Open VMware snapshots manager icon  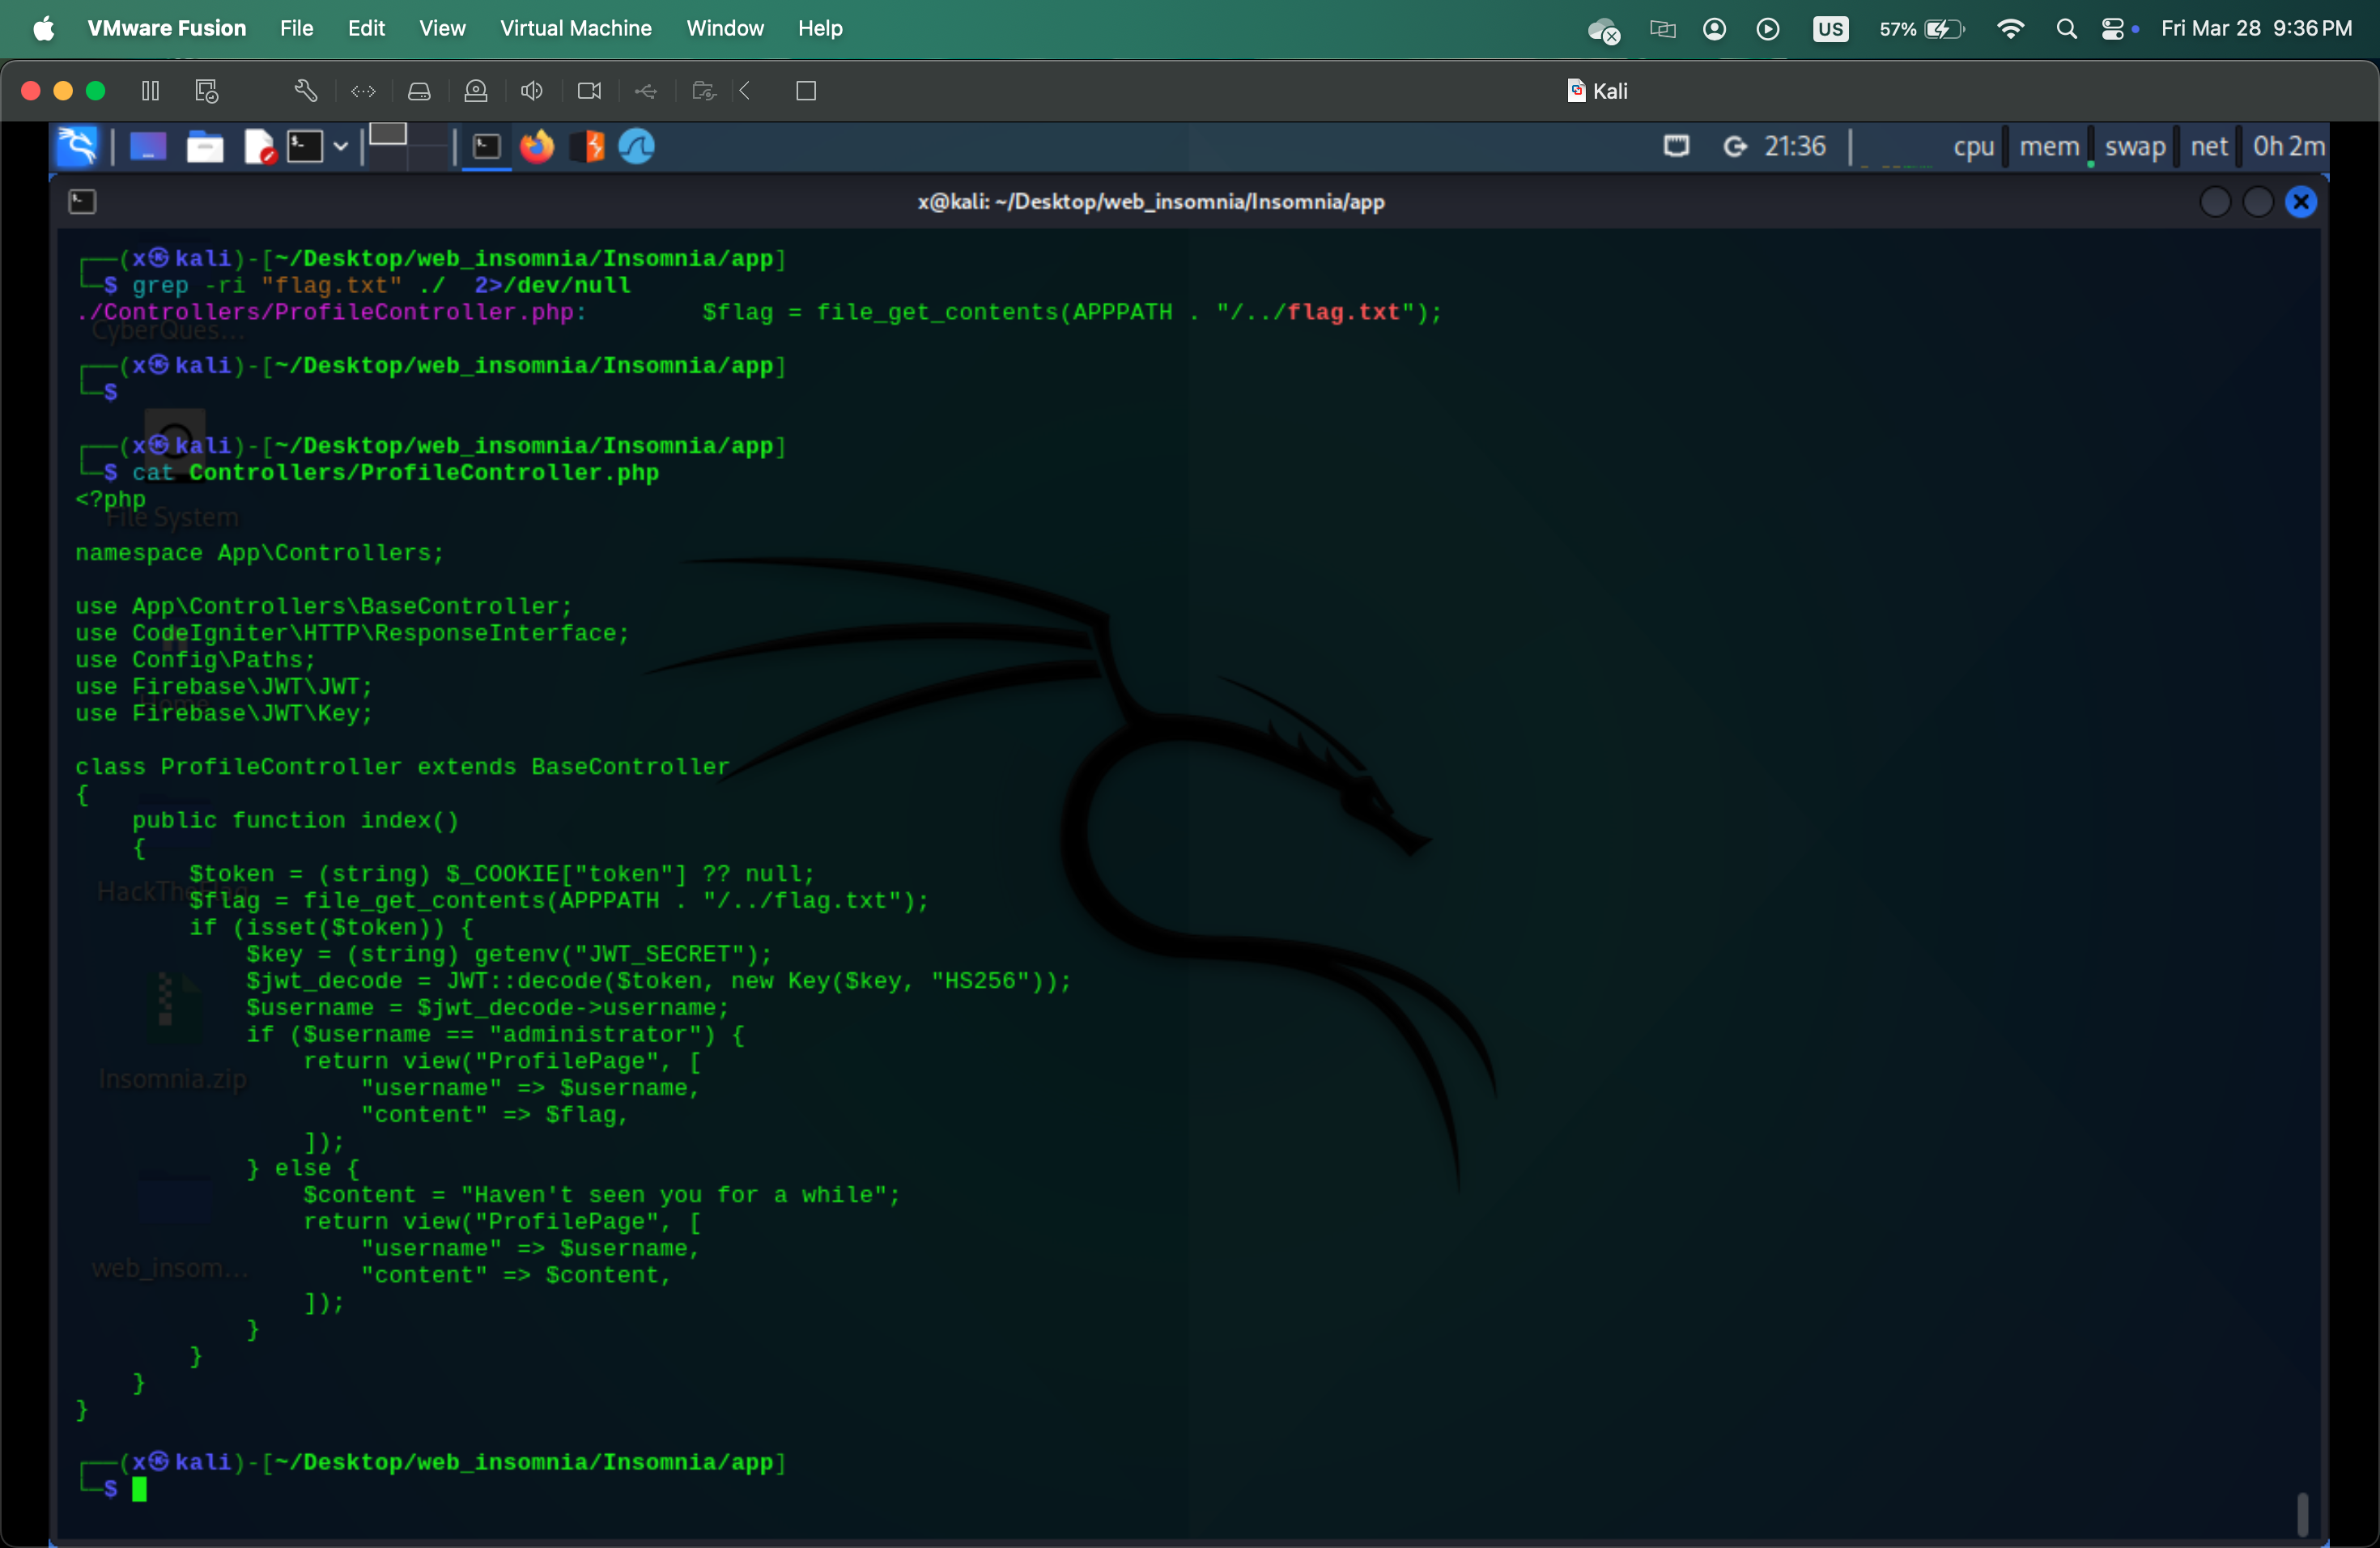pos(207,91)
